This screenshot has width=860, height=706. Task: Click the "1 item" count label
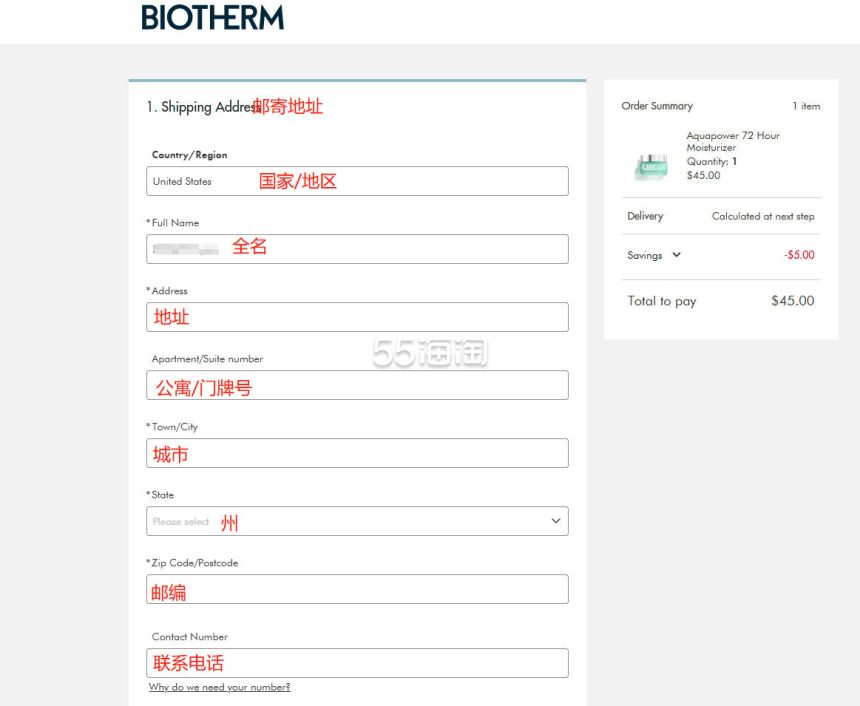(806, 106)
